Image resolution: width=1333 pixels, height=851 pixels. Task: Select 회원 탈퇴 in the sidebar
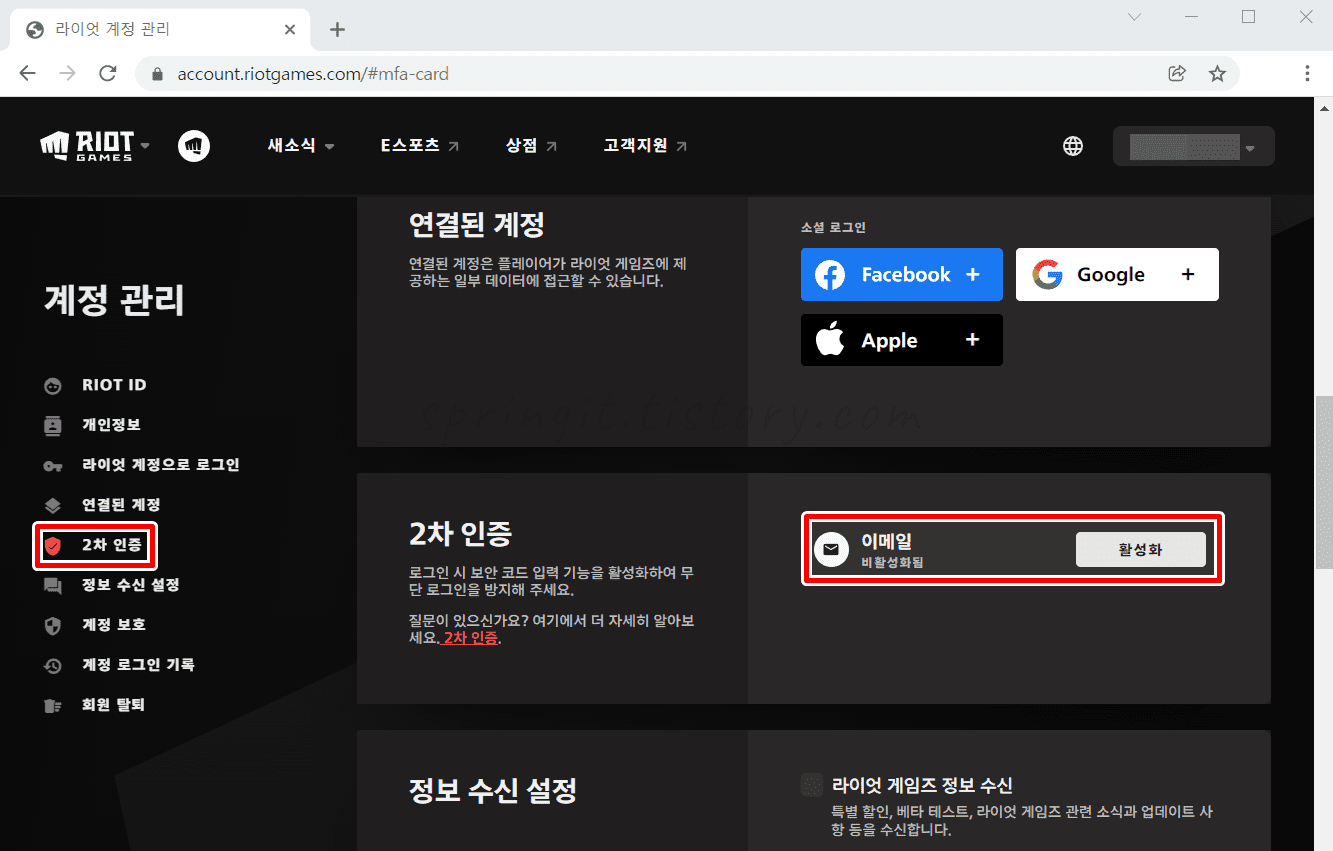click(113, 705)
